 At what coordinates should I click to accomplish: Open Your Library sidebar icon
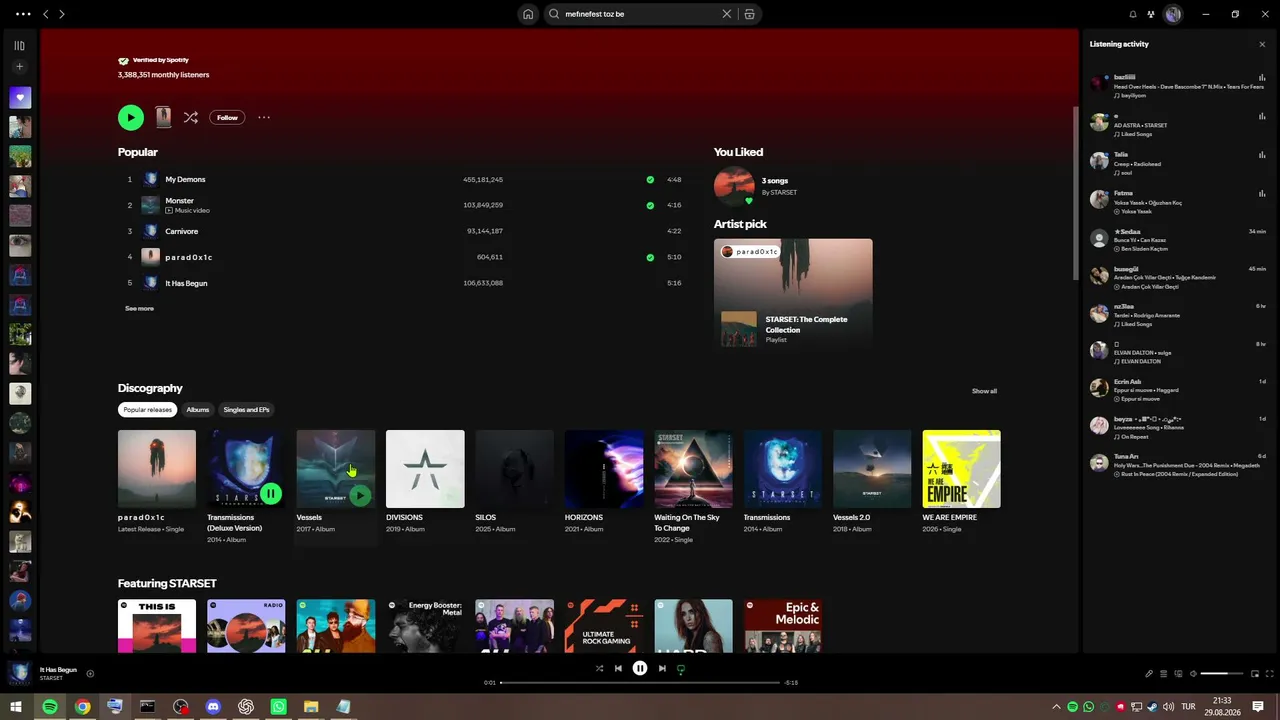click(x=19, y=45)
